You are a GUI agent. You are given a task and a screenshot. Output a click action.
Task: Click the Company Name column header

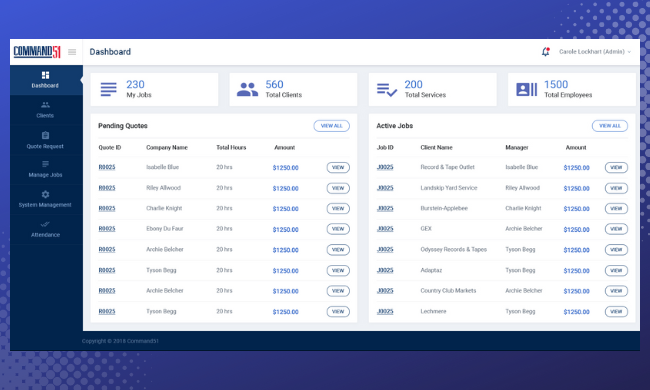pyautogui.click(x=167, y=148)
